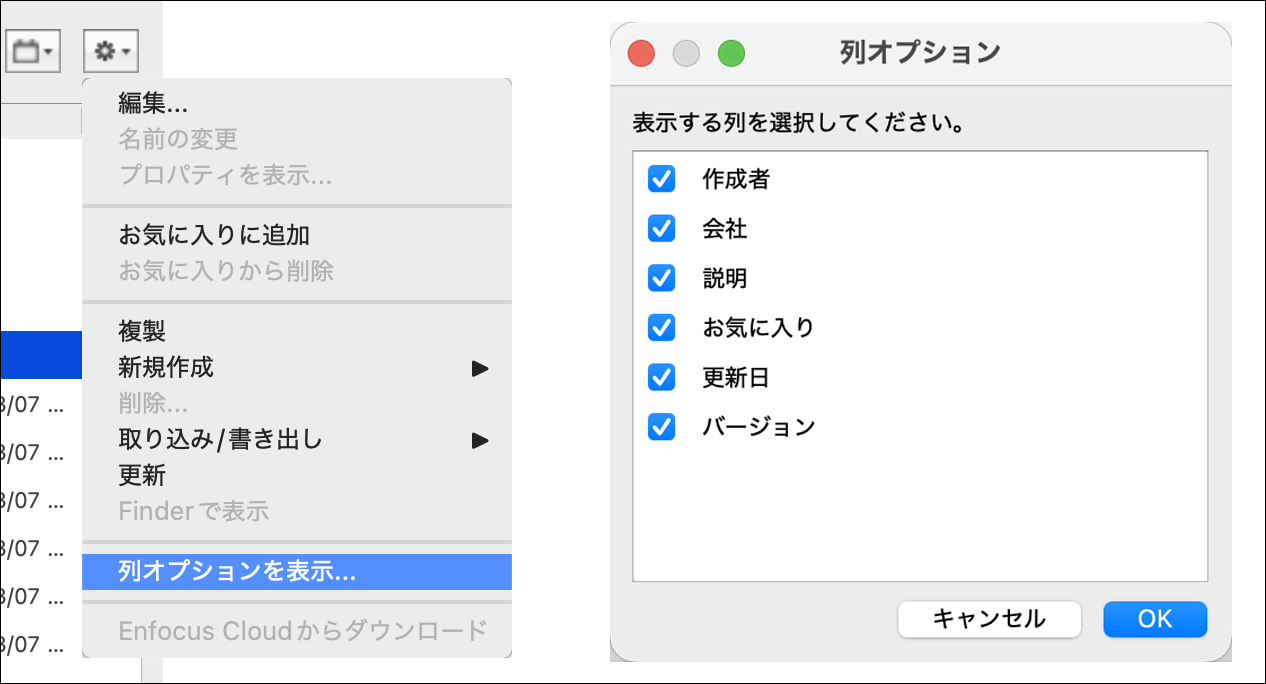
Task: Toggle the 更新日 column checkbox
Action: pyautogui.click(x=662, y=377)
